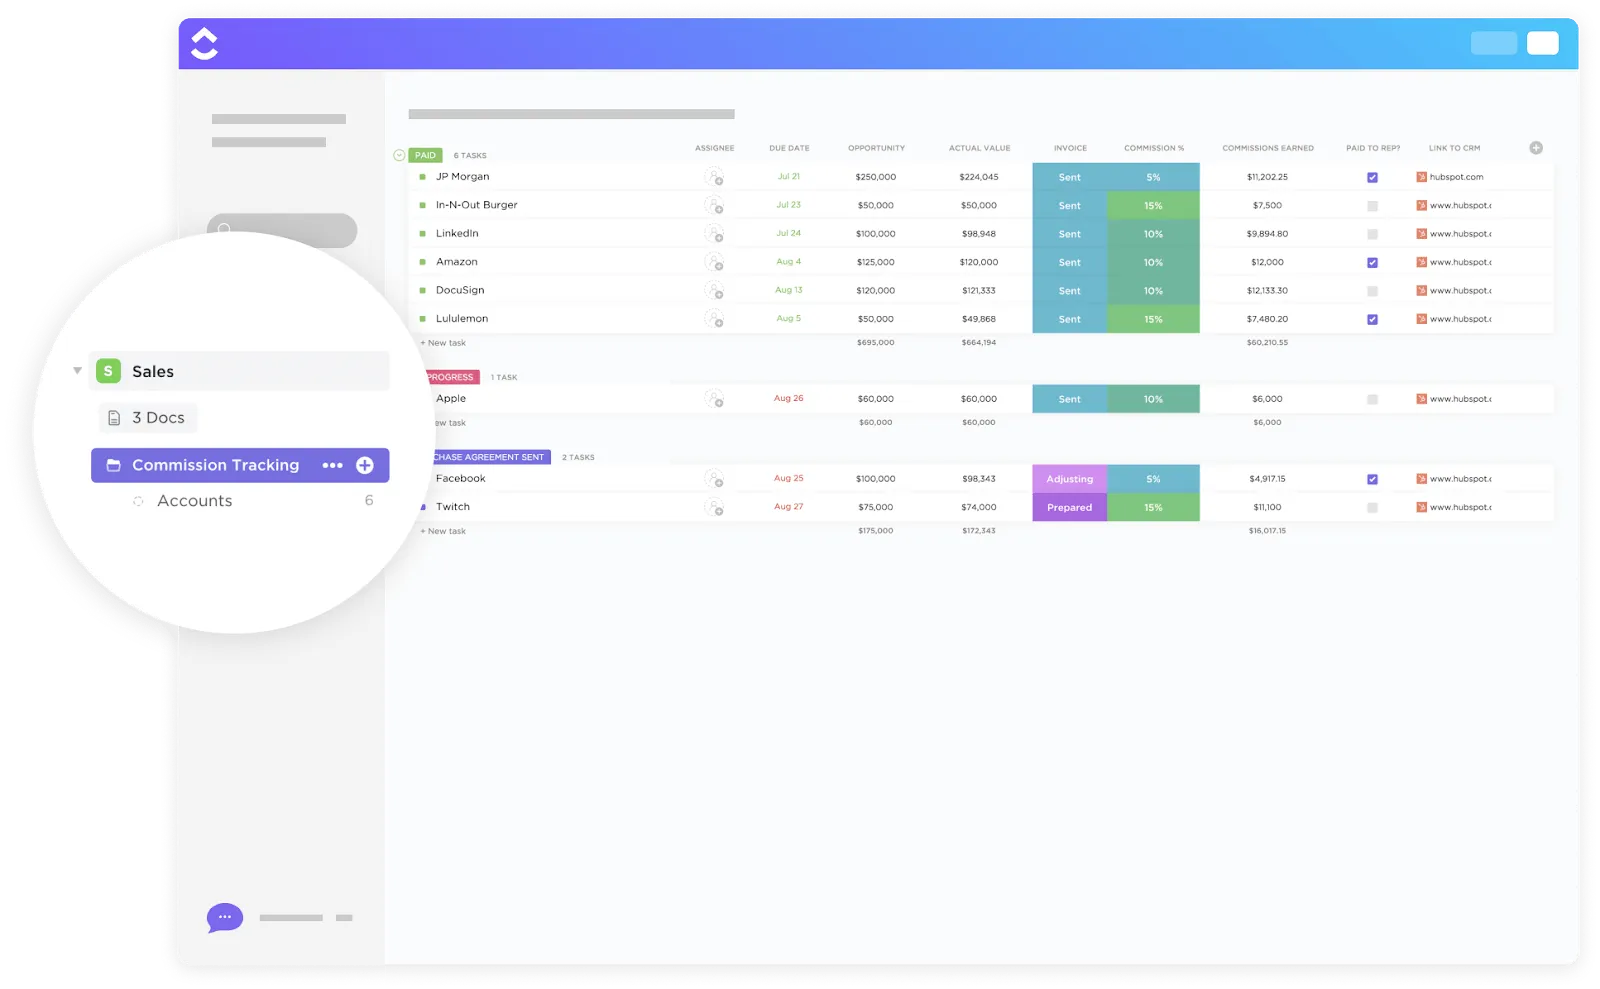Click the Amazon opportunity value $125,000
Image resolution: width=1600 pixels, height=989 pixels.
click(x=875, y=262)
